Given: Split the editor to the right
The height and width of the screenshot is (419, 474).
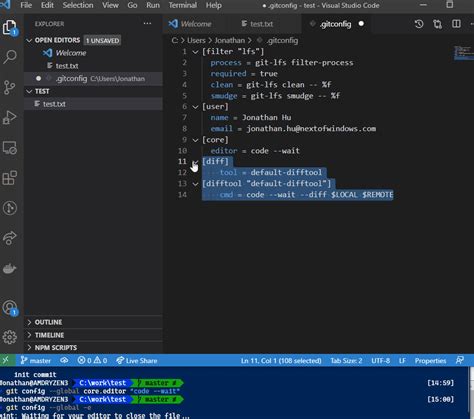Looking at the screenshot, I should (456, 24).
